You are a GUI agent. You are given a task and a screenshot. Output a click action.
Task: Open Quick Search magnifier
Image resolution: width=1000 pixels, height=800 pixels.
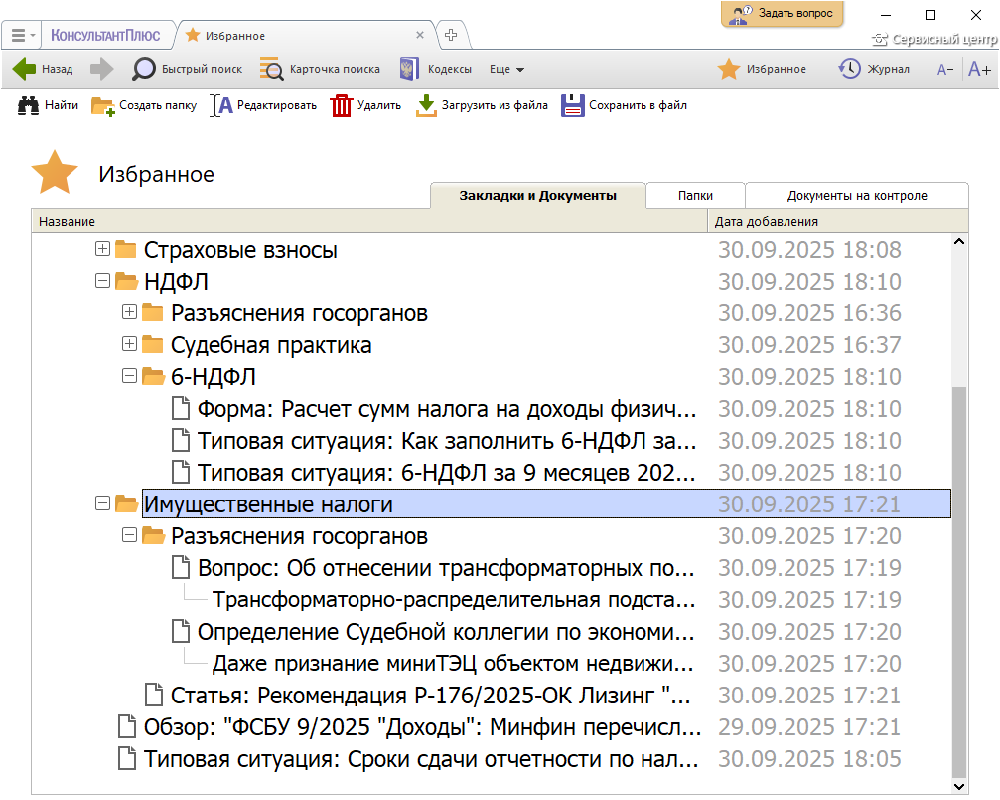(x=145, y=69)
